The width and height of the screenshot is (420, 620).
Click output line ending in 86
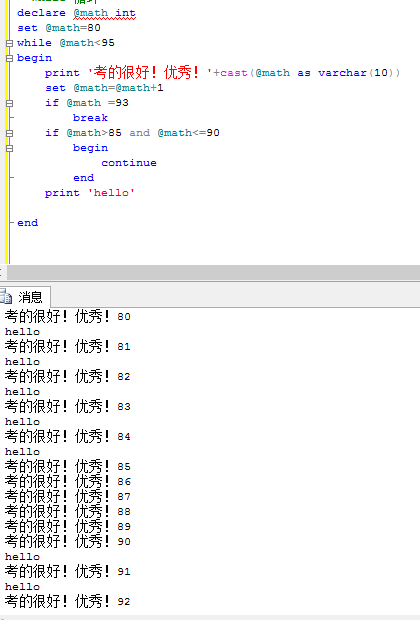pos(68,482)
